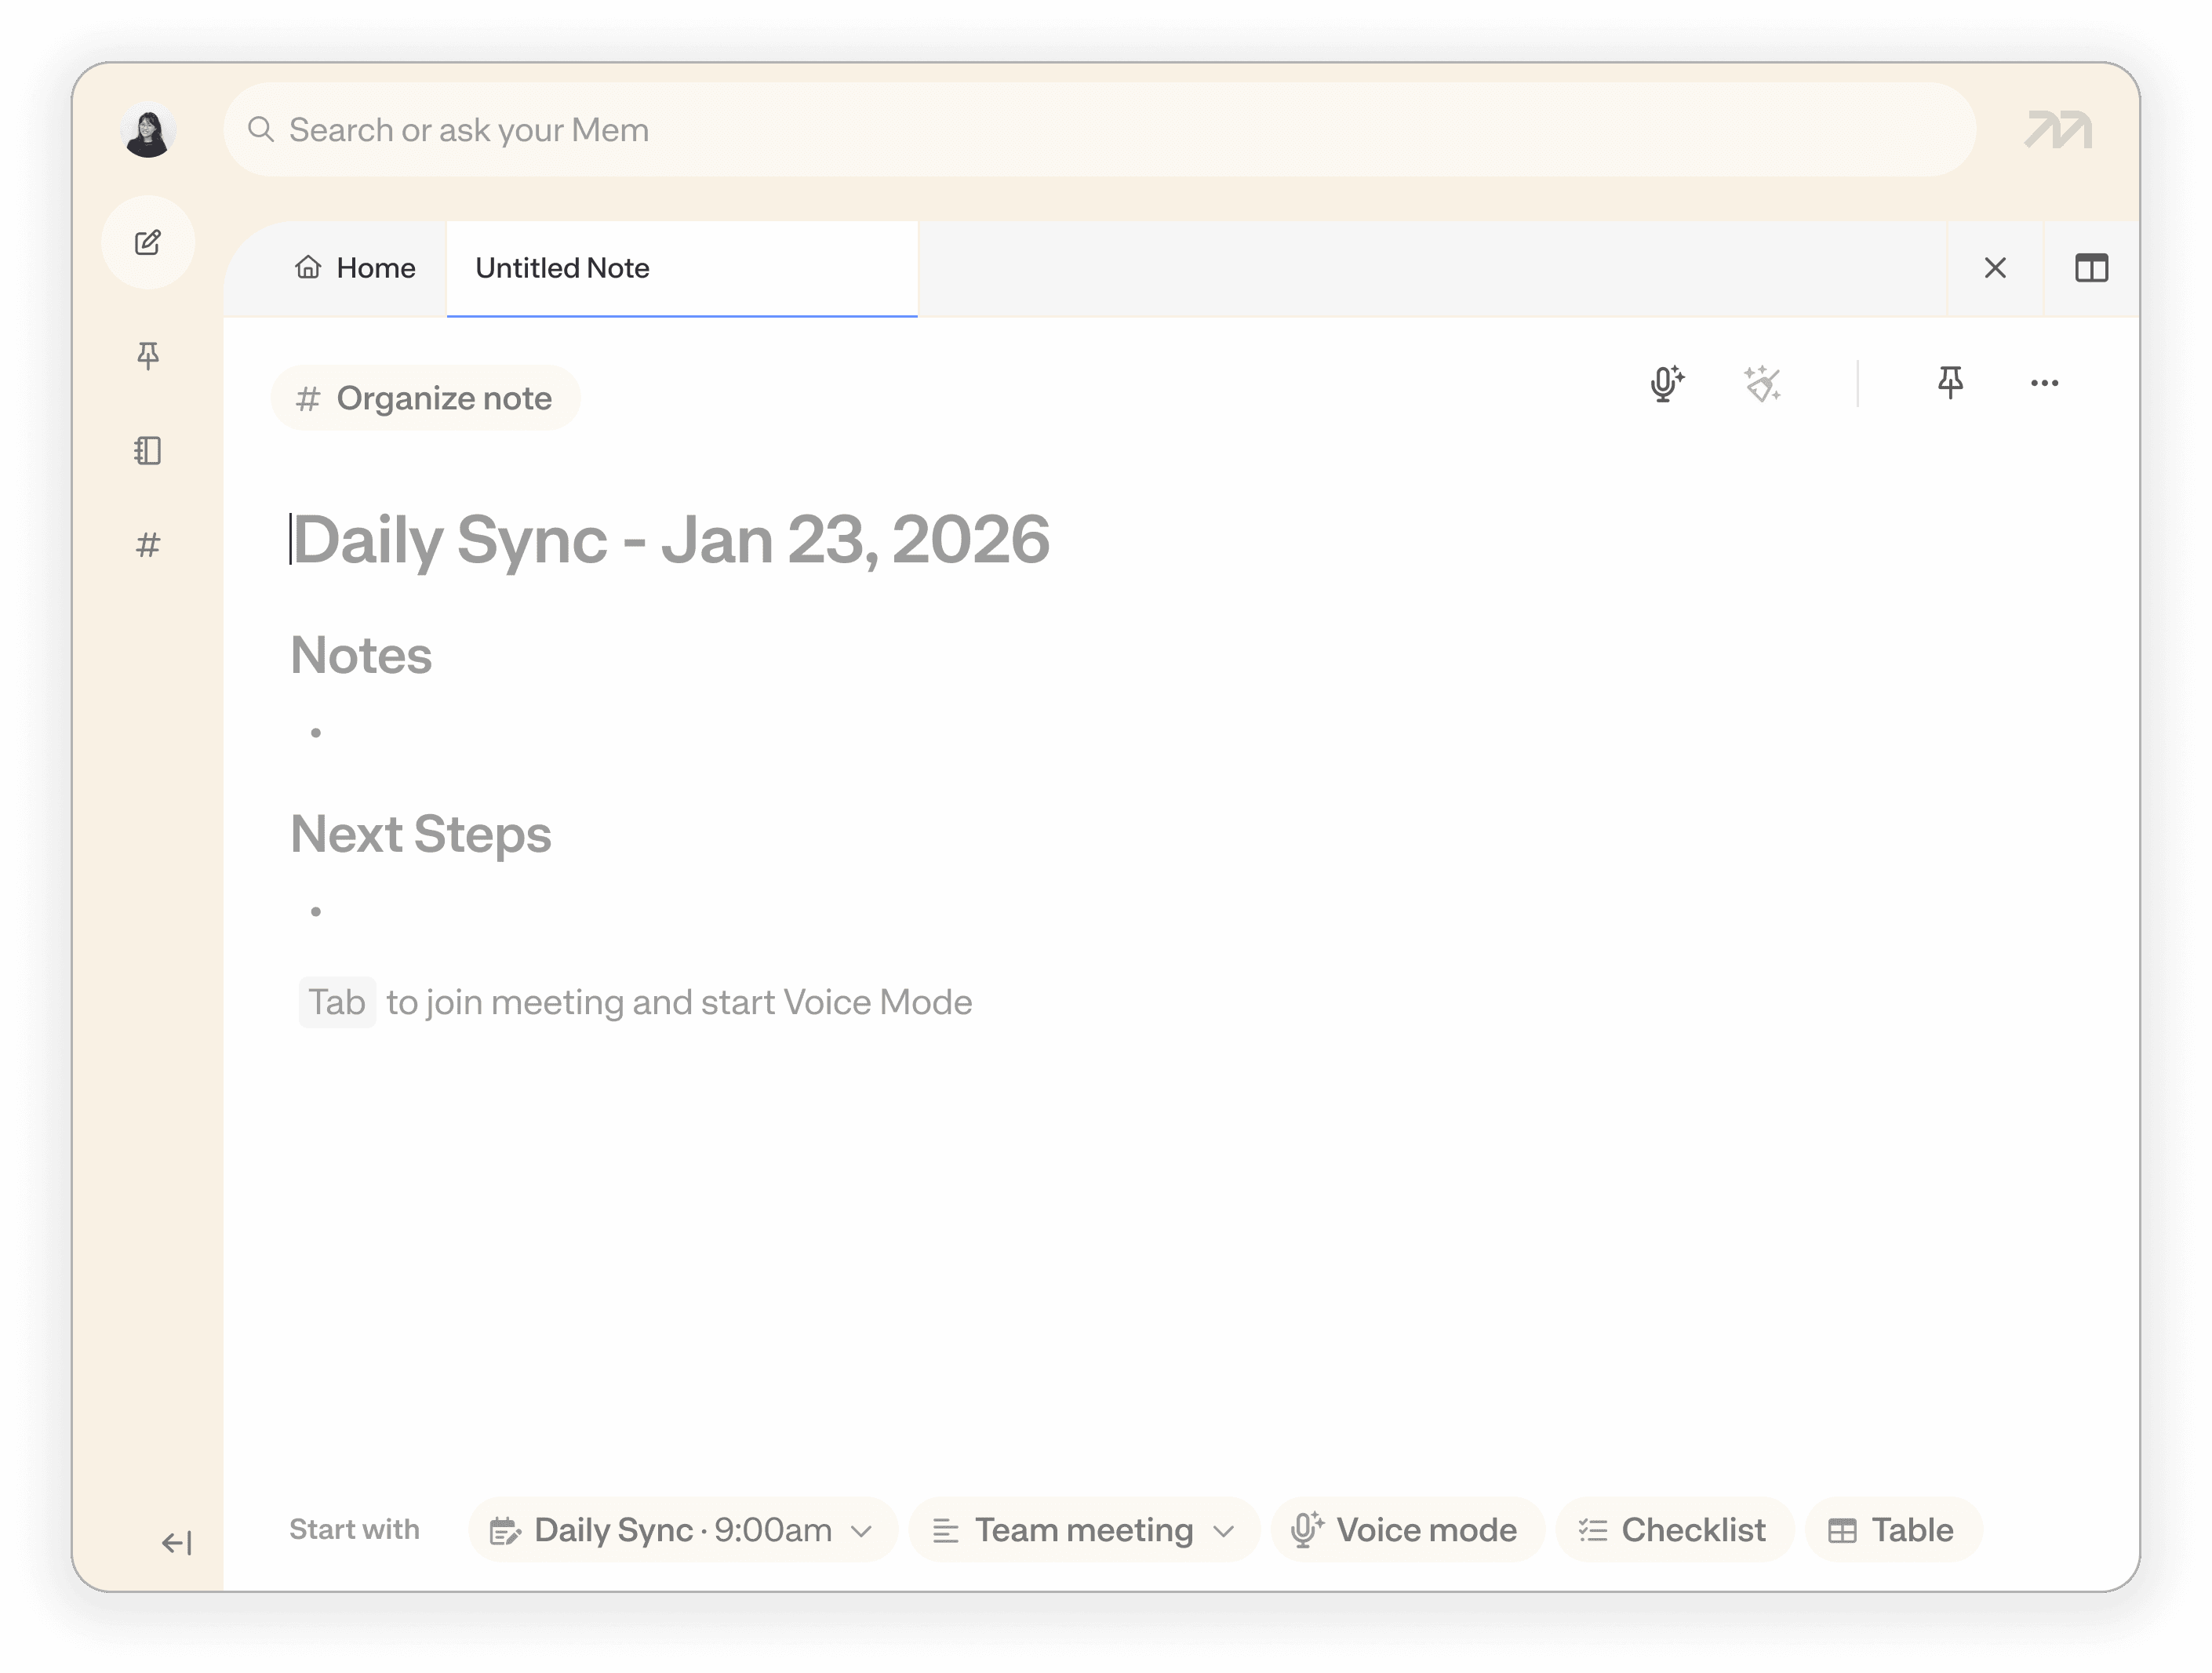Click the new note compose icon
This screenshot has height=1673, width=2212.
pos(148,243)
